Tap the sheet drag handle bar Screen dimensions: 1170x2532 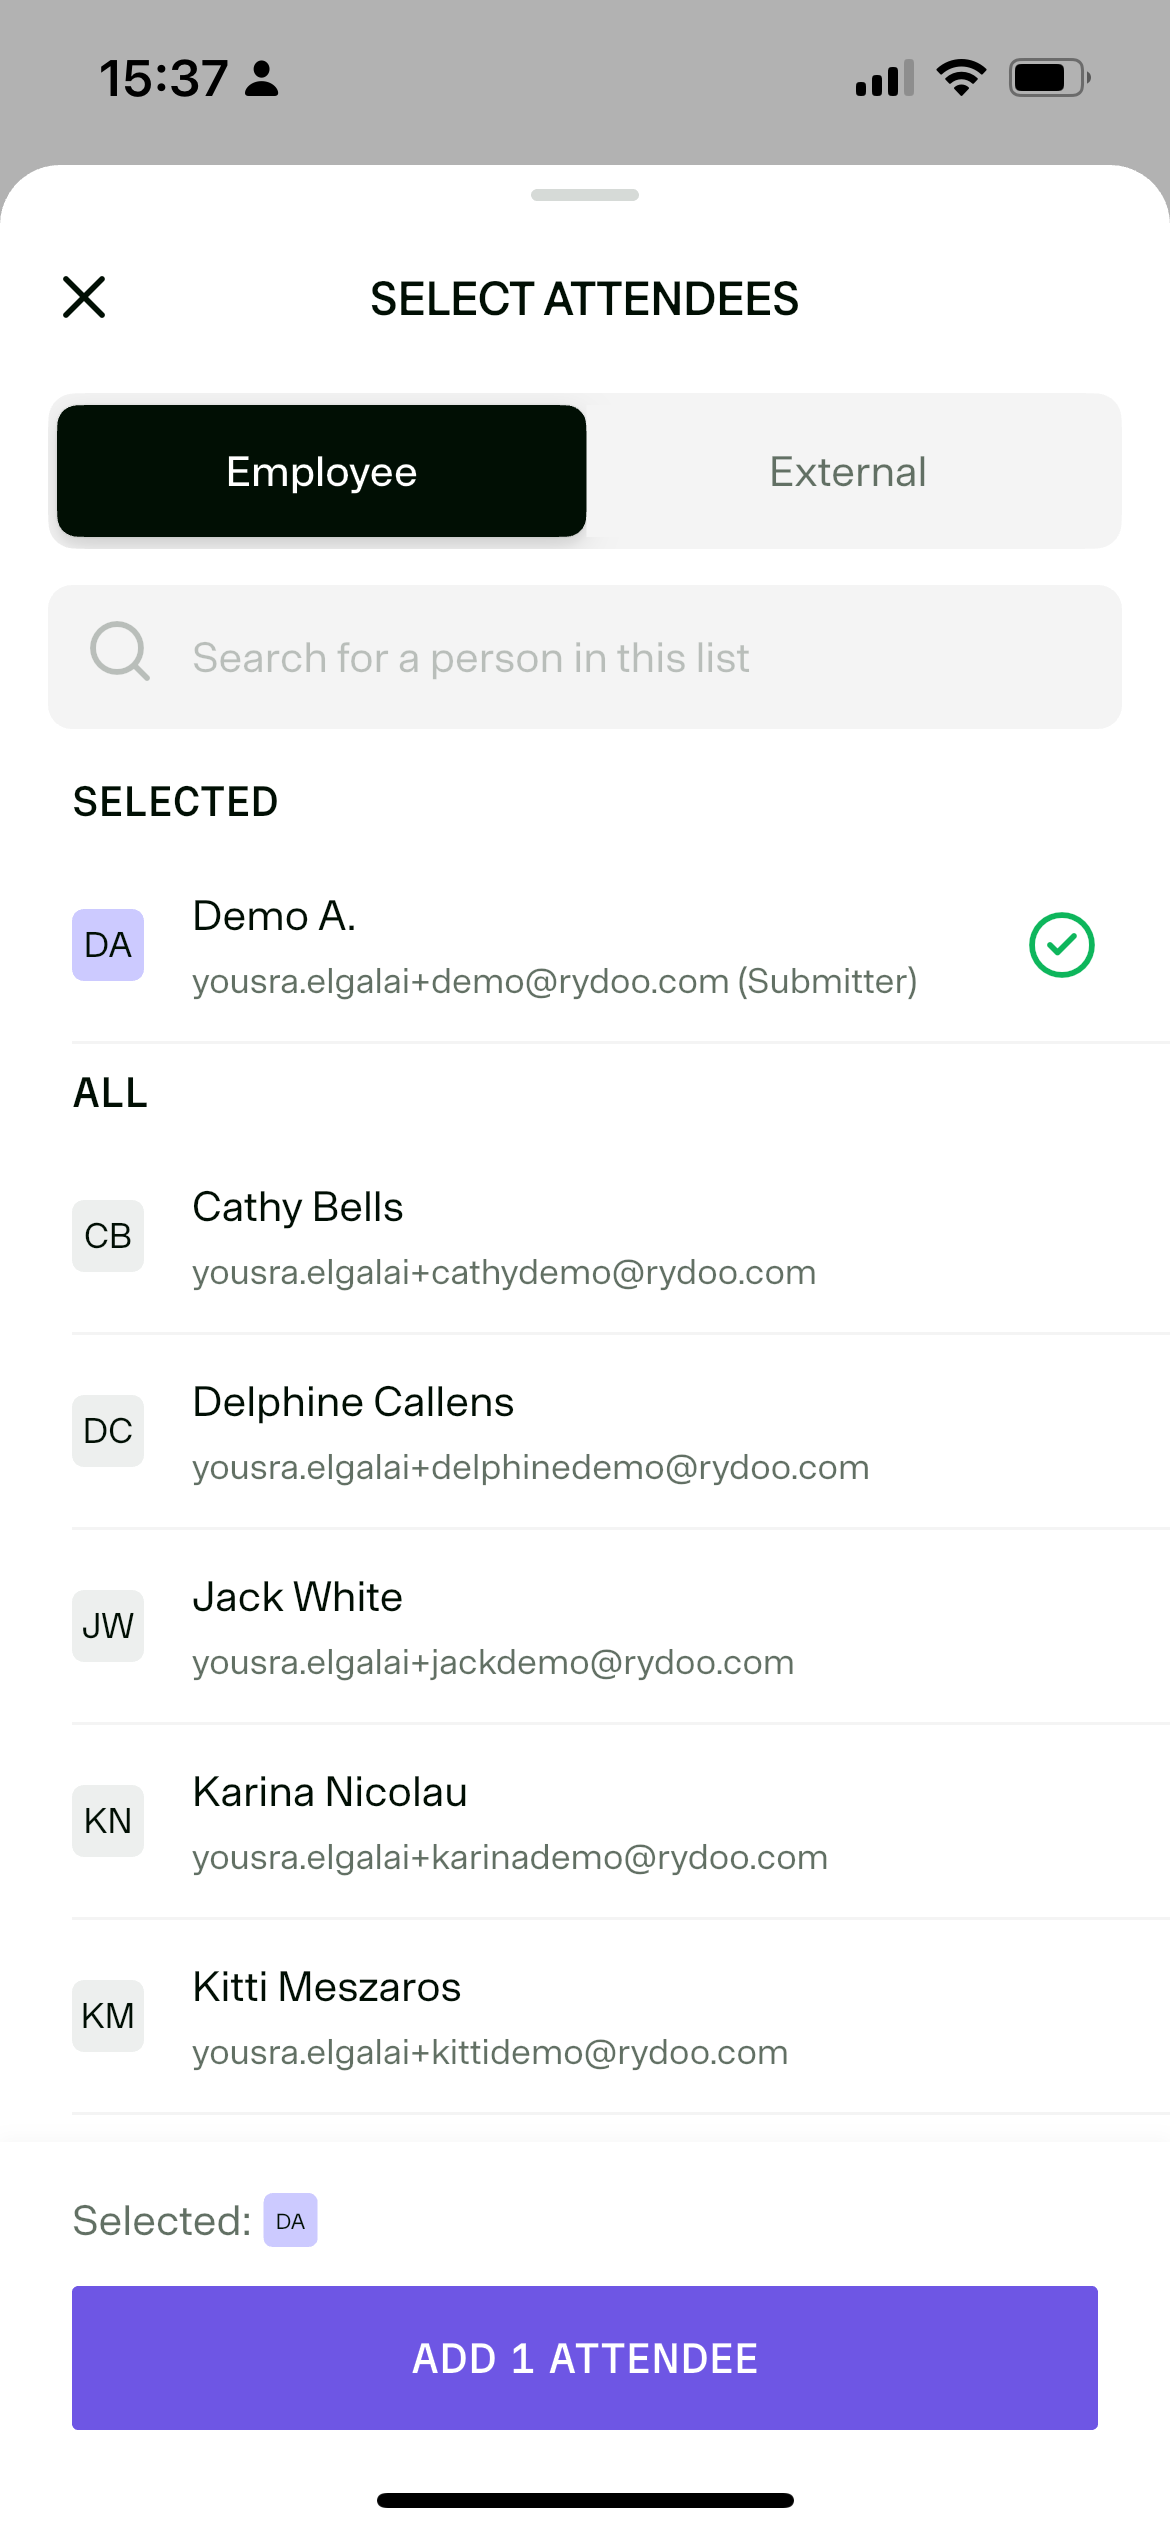(x=585, y=195)
